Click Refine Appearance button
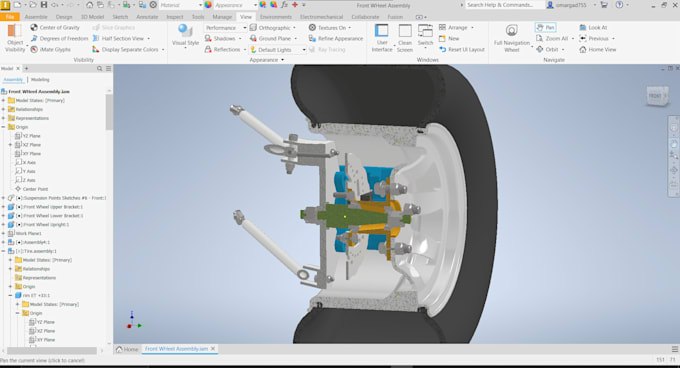 coord(336,38)
